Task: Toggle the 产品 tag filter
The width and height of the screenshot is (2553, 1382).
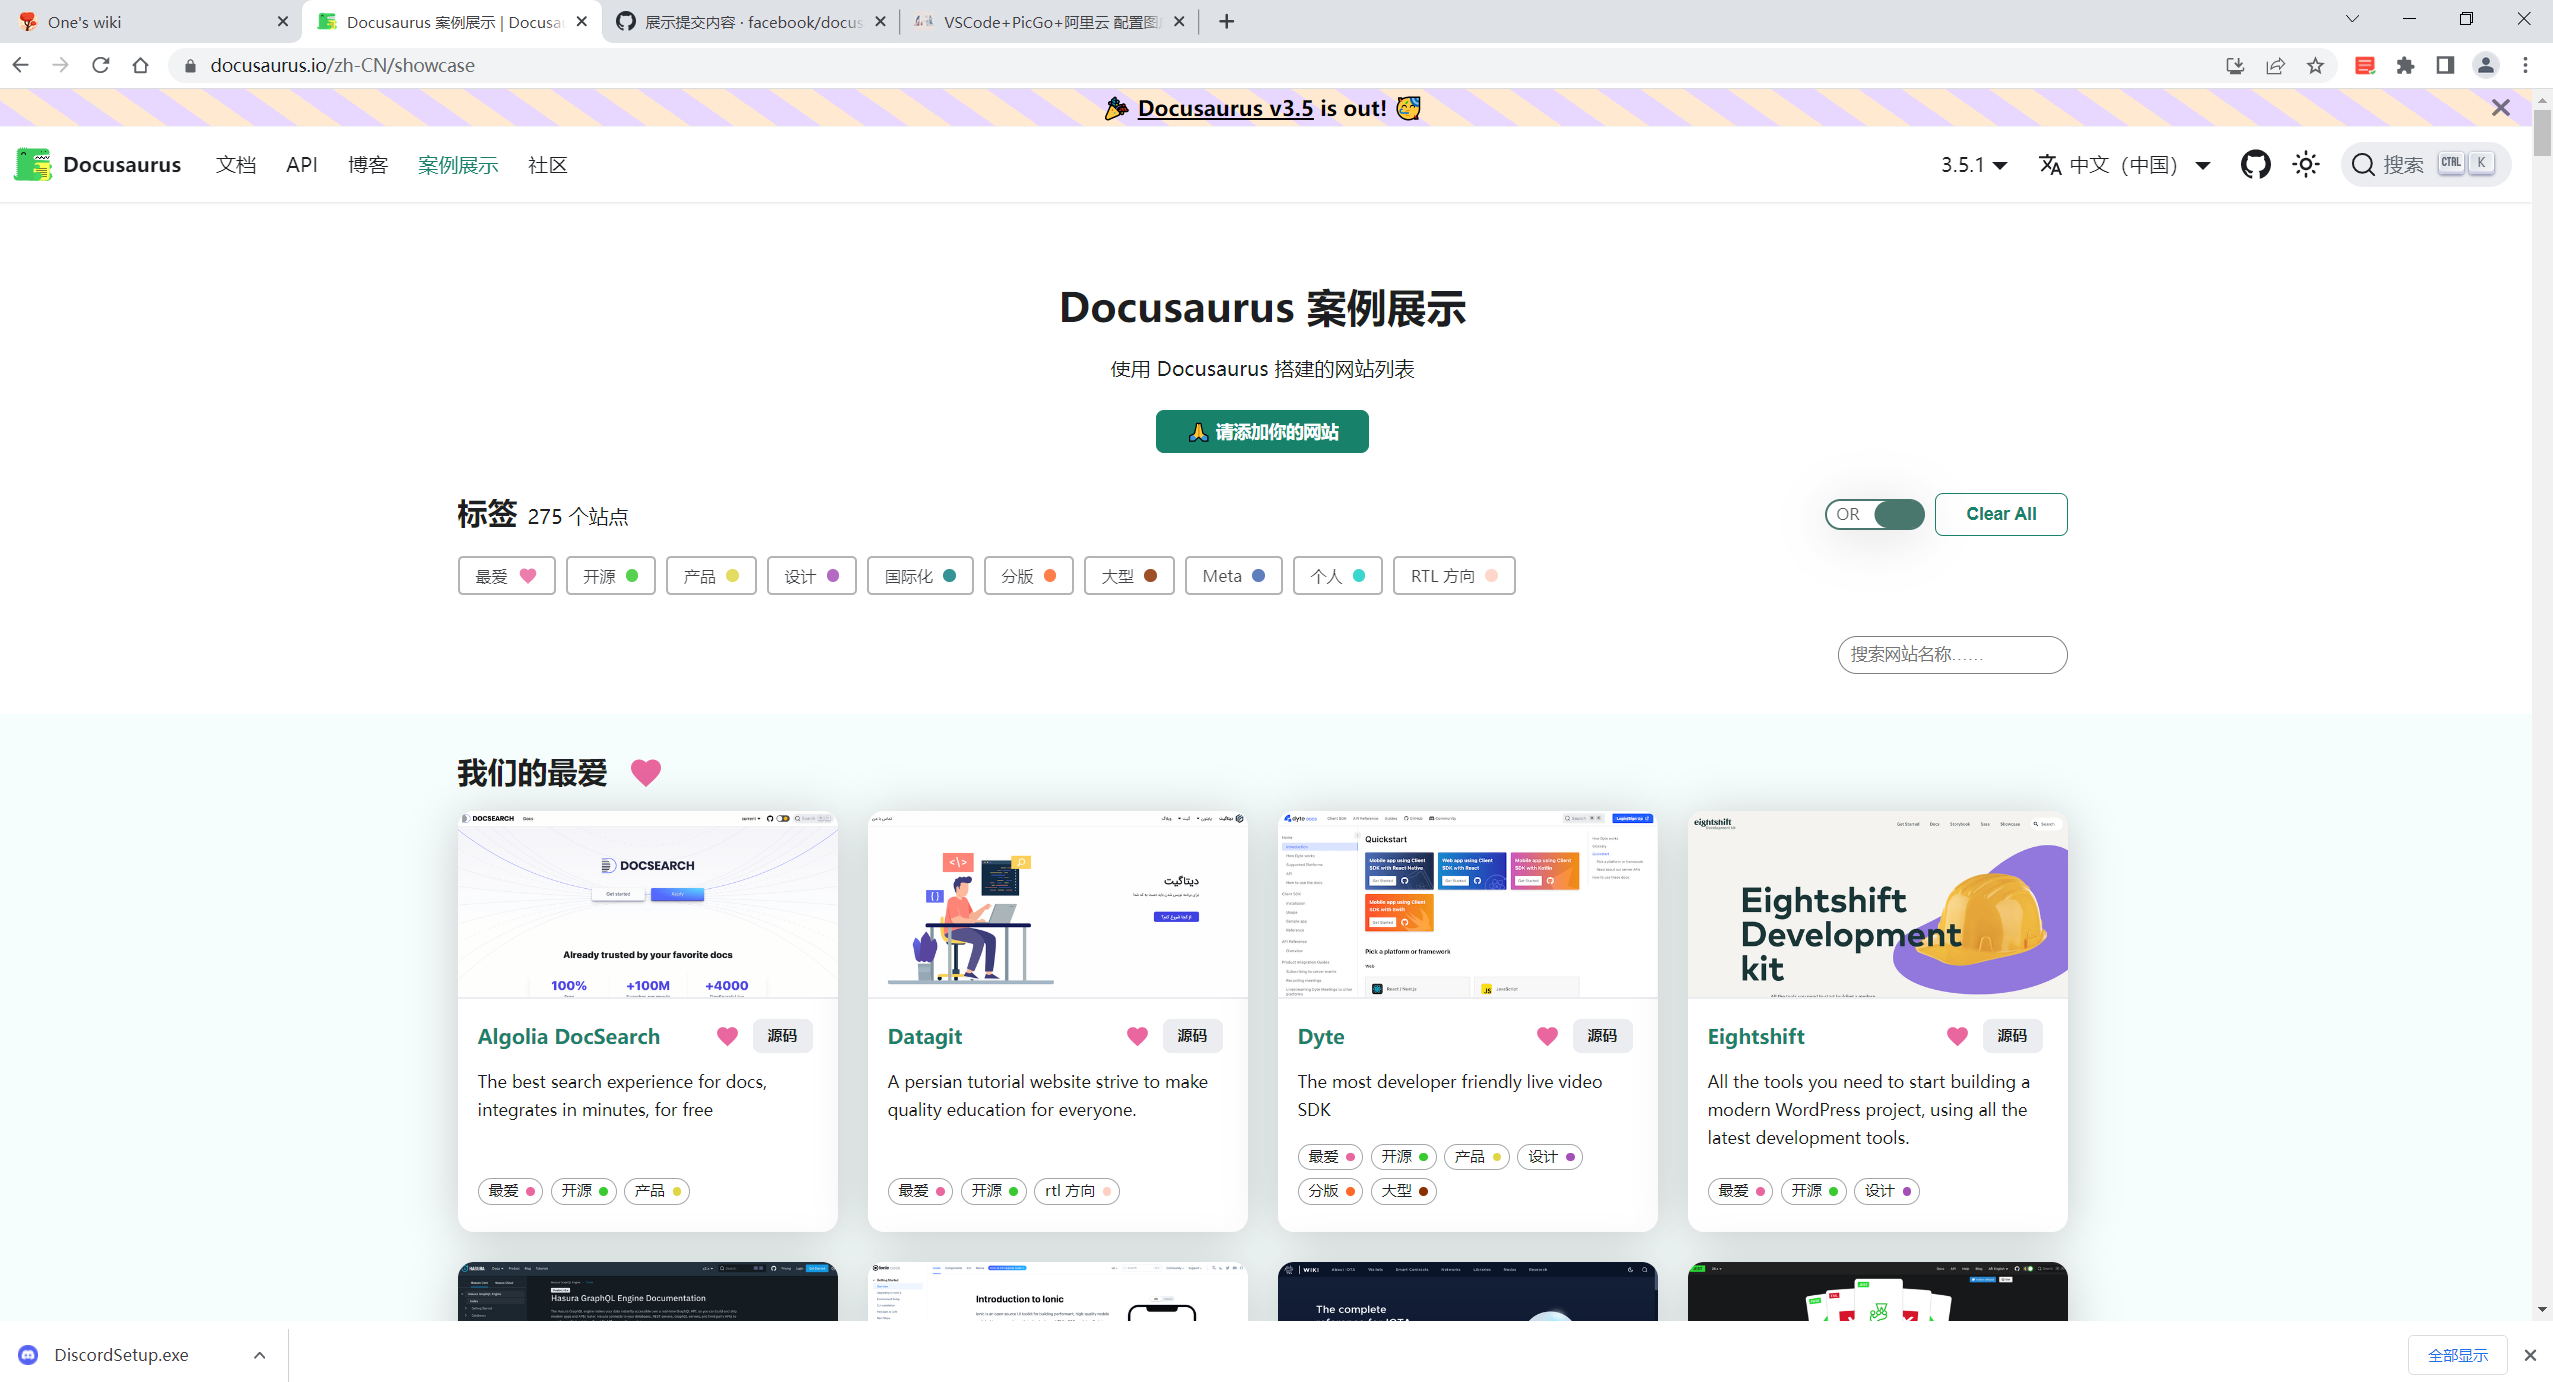Action: tap(711, 576)
